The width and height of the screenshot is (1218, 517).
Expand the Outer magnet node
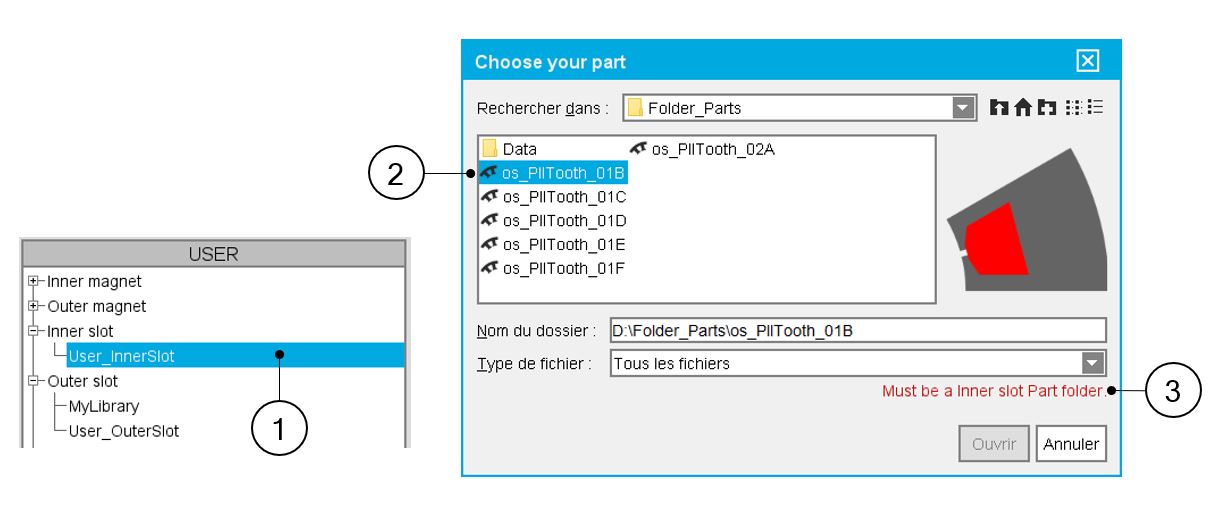[36, 306]
